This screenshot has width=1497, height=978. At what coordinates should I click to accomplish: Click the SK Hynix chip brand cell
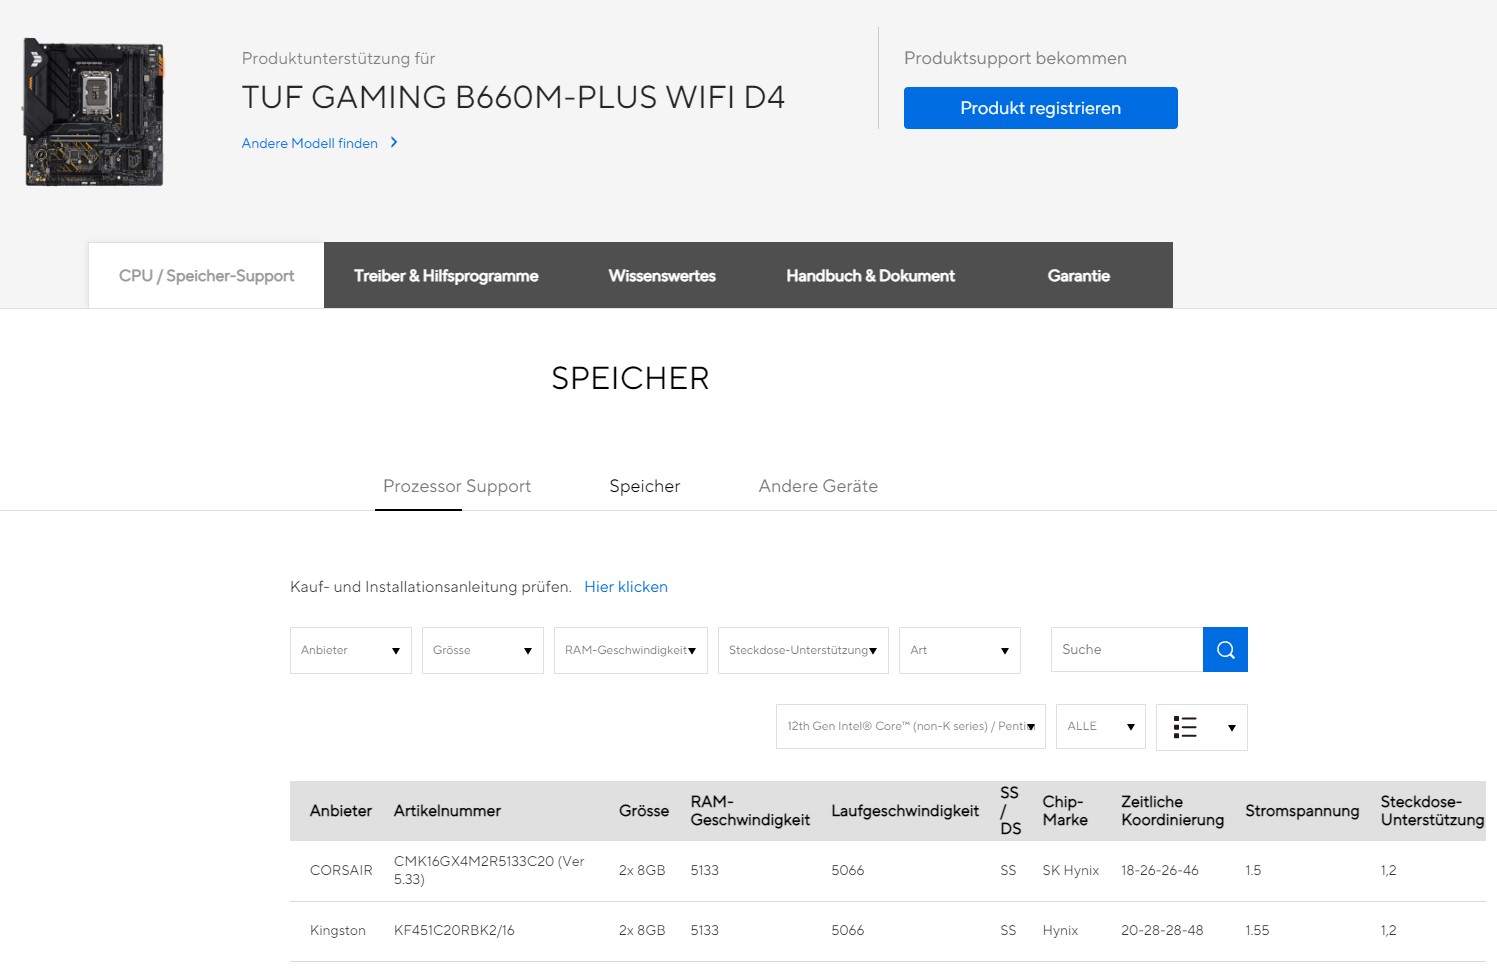click(x=1070, y=871)
